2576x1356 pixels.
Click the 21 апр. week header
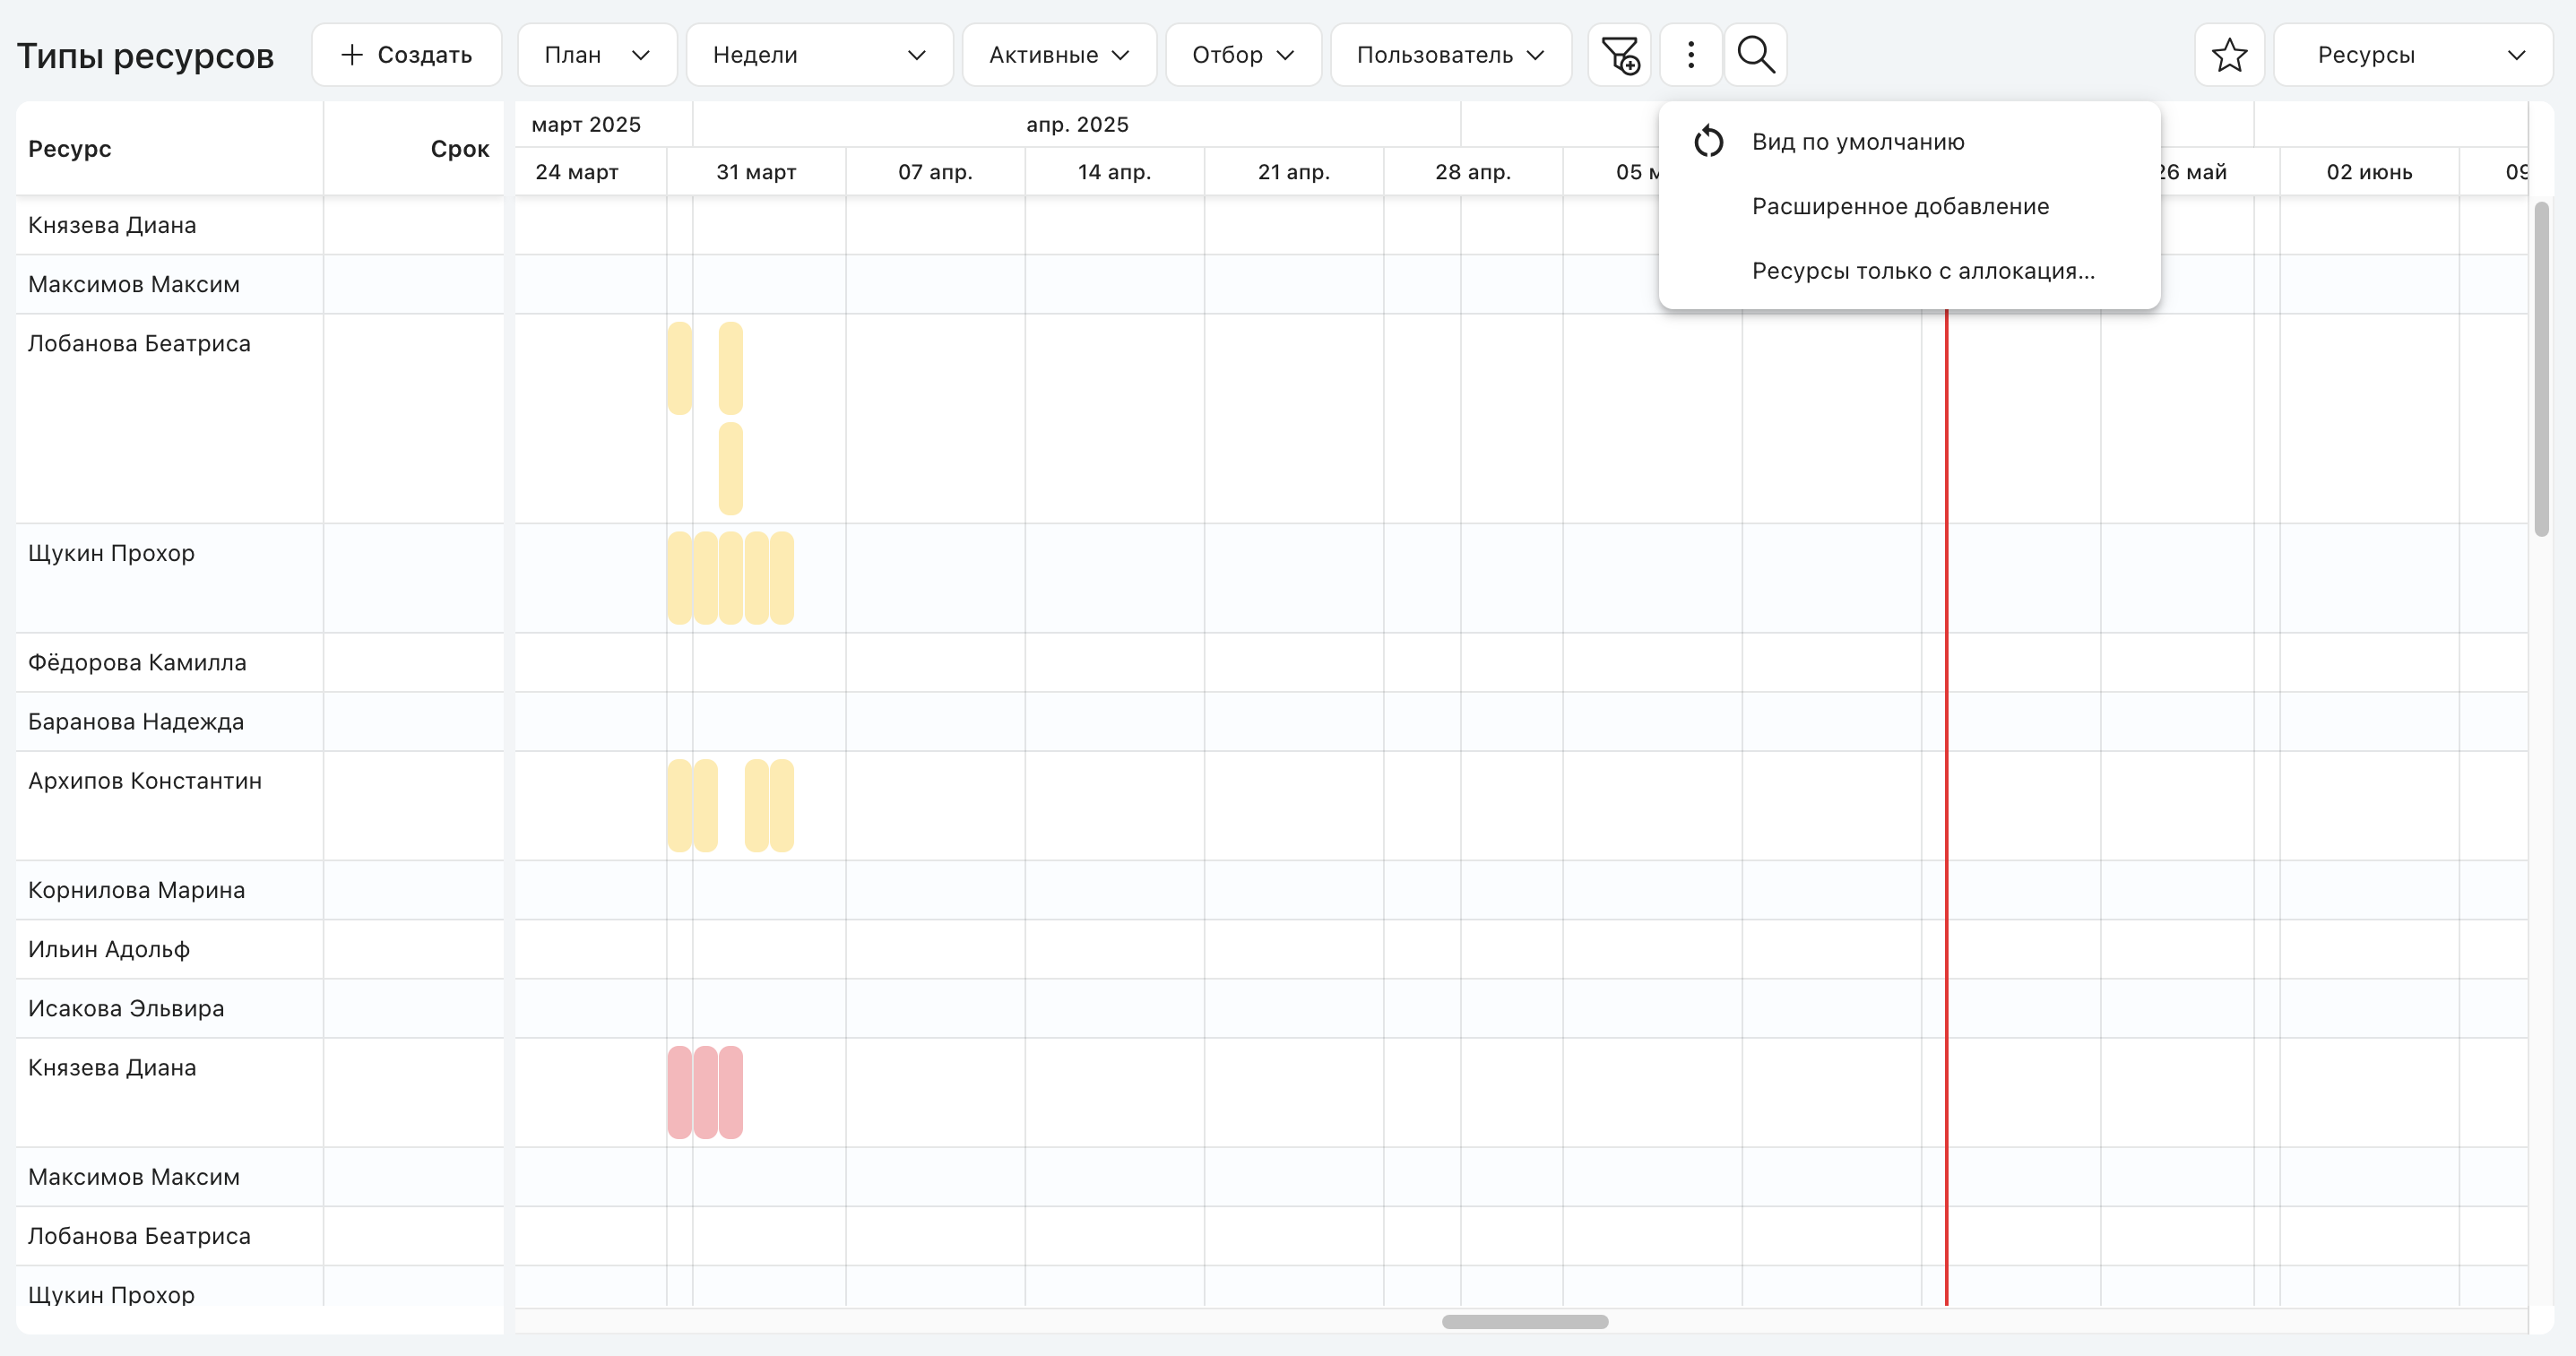pyautogui.click(x=1294, y=172)
